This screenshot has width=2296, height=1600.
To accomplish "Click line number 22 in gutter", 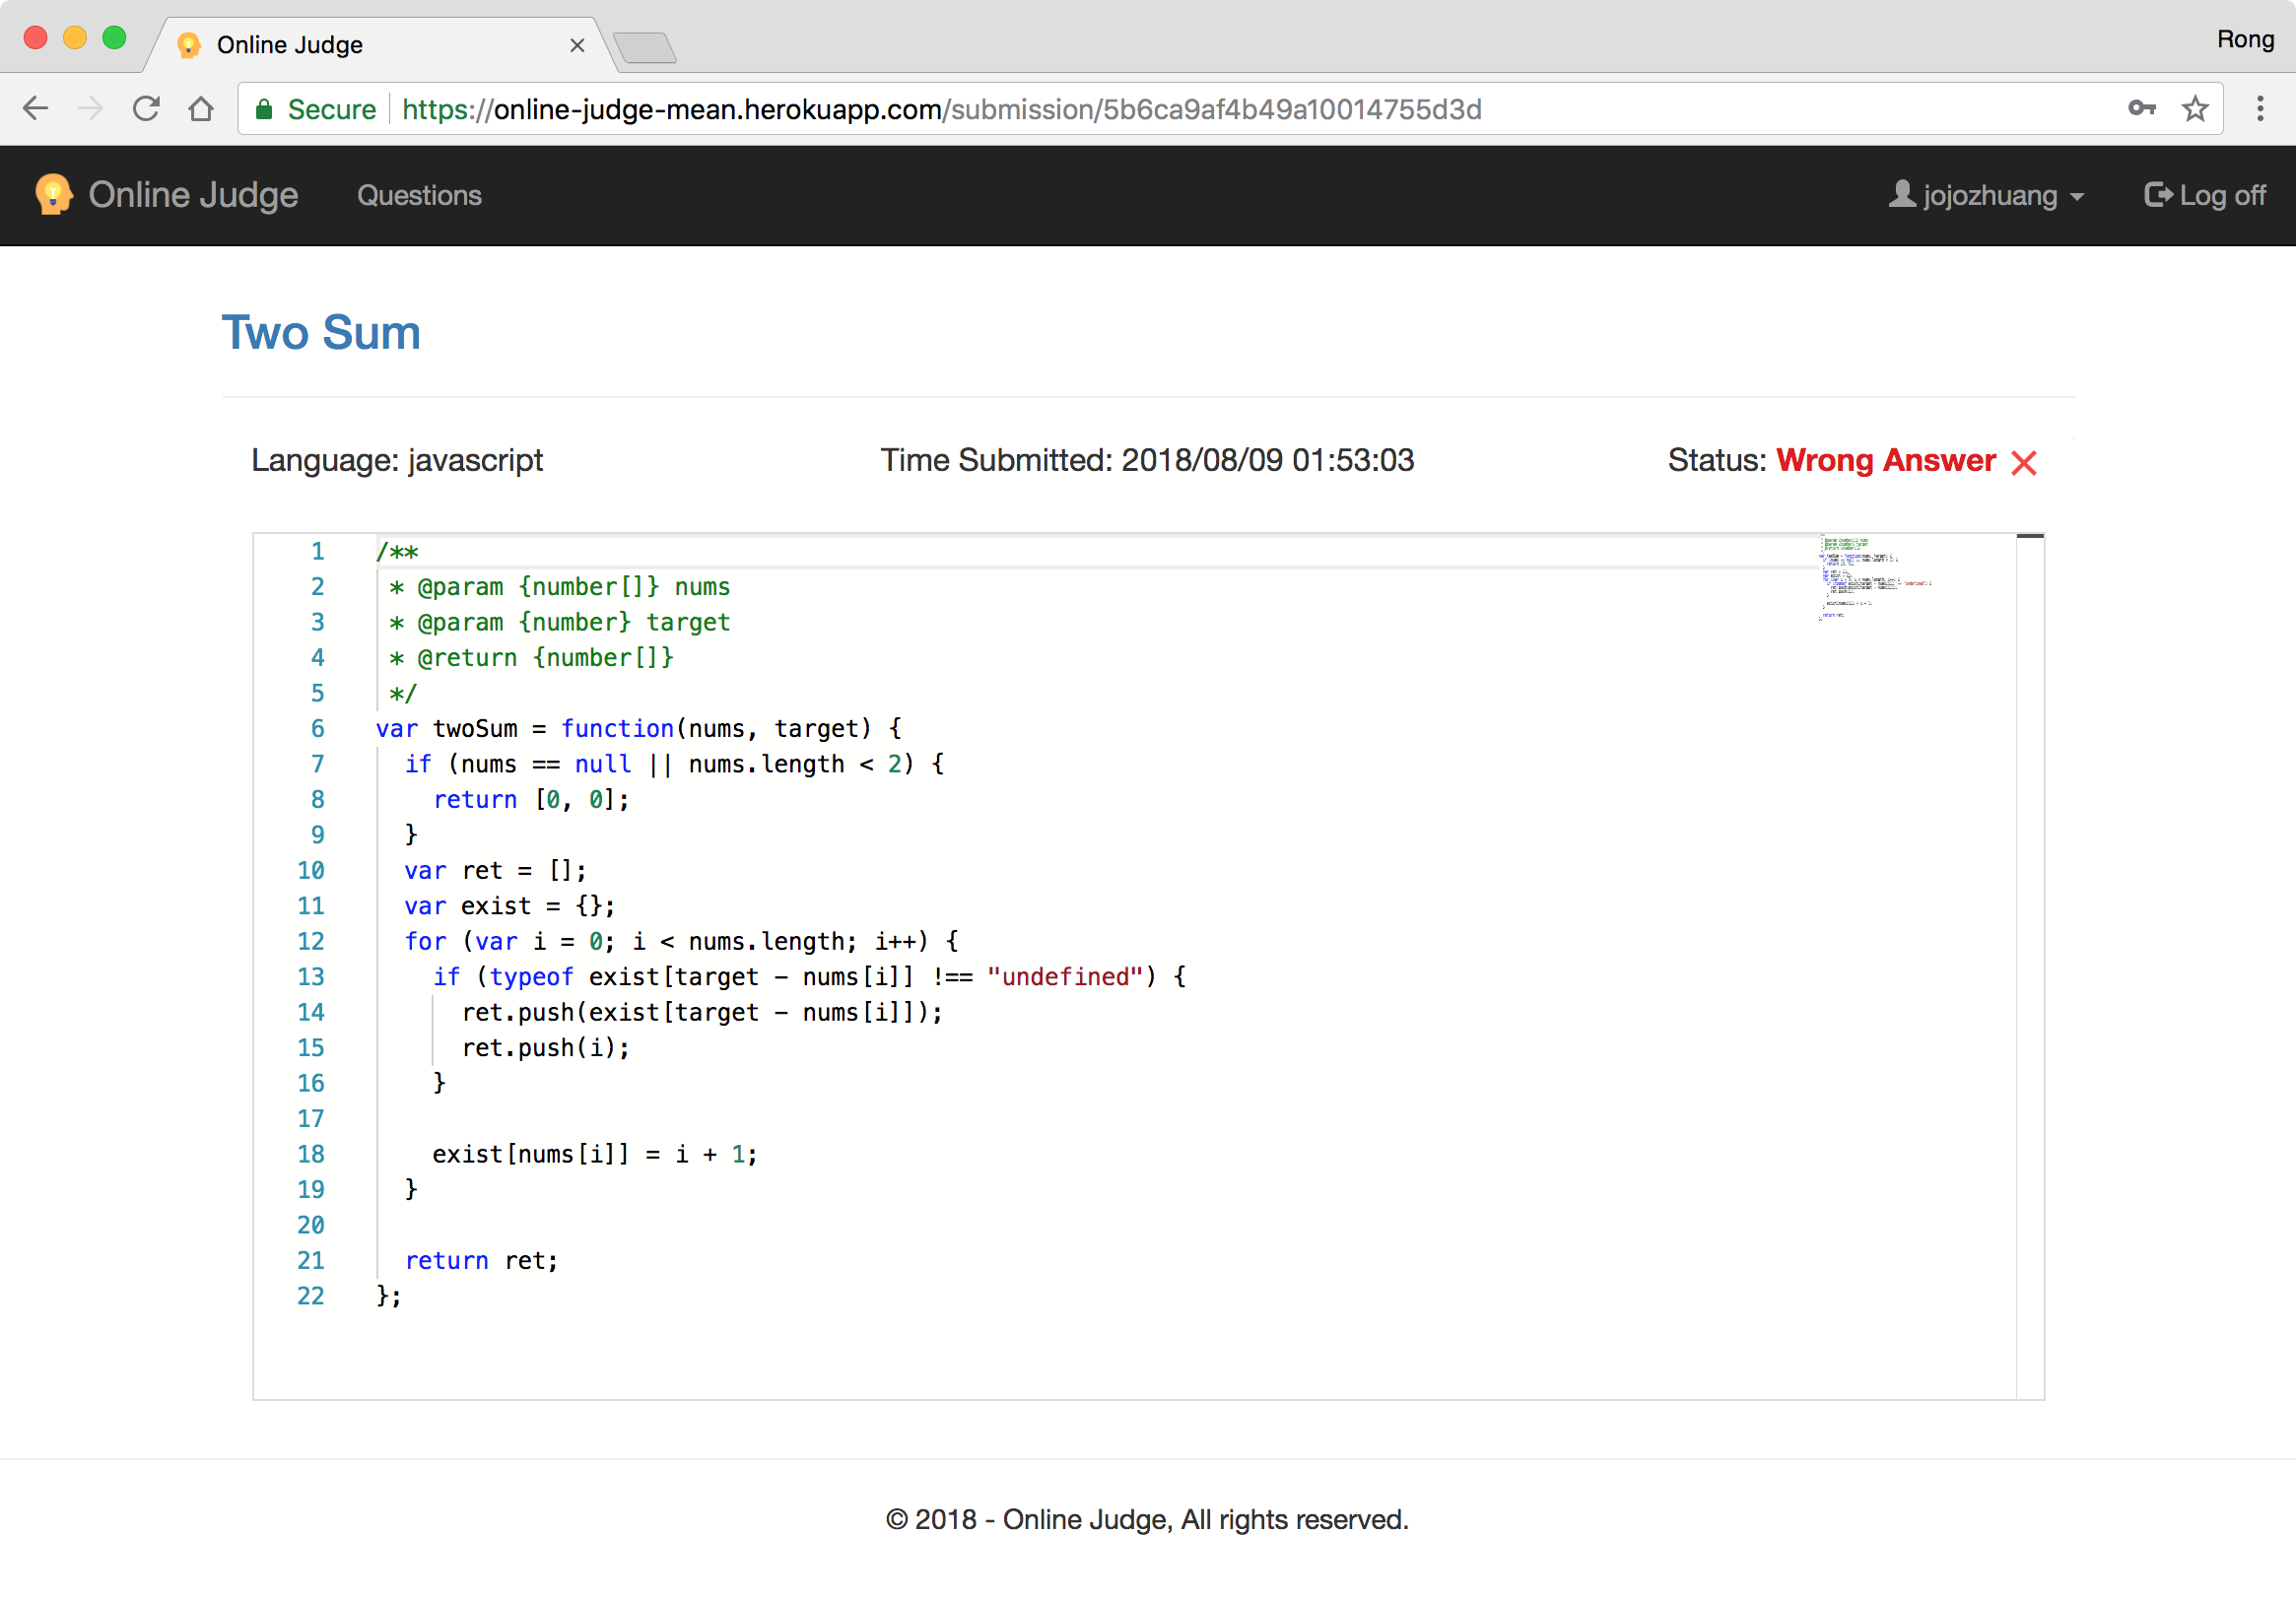I will 310,1295.
